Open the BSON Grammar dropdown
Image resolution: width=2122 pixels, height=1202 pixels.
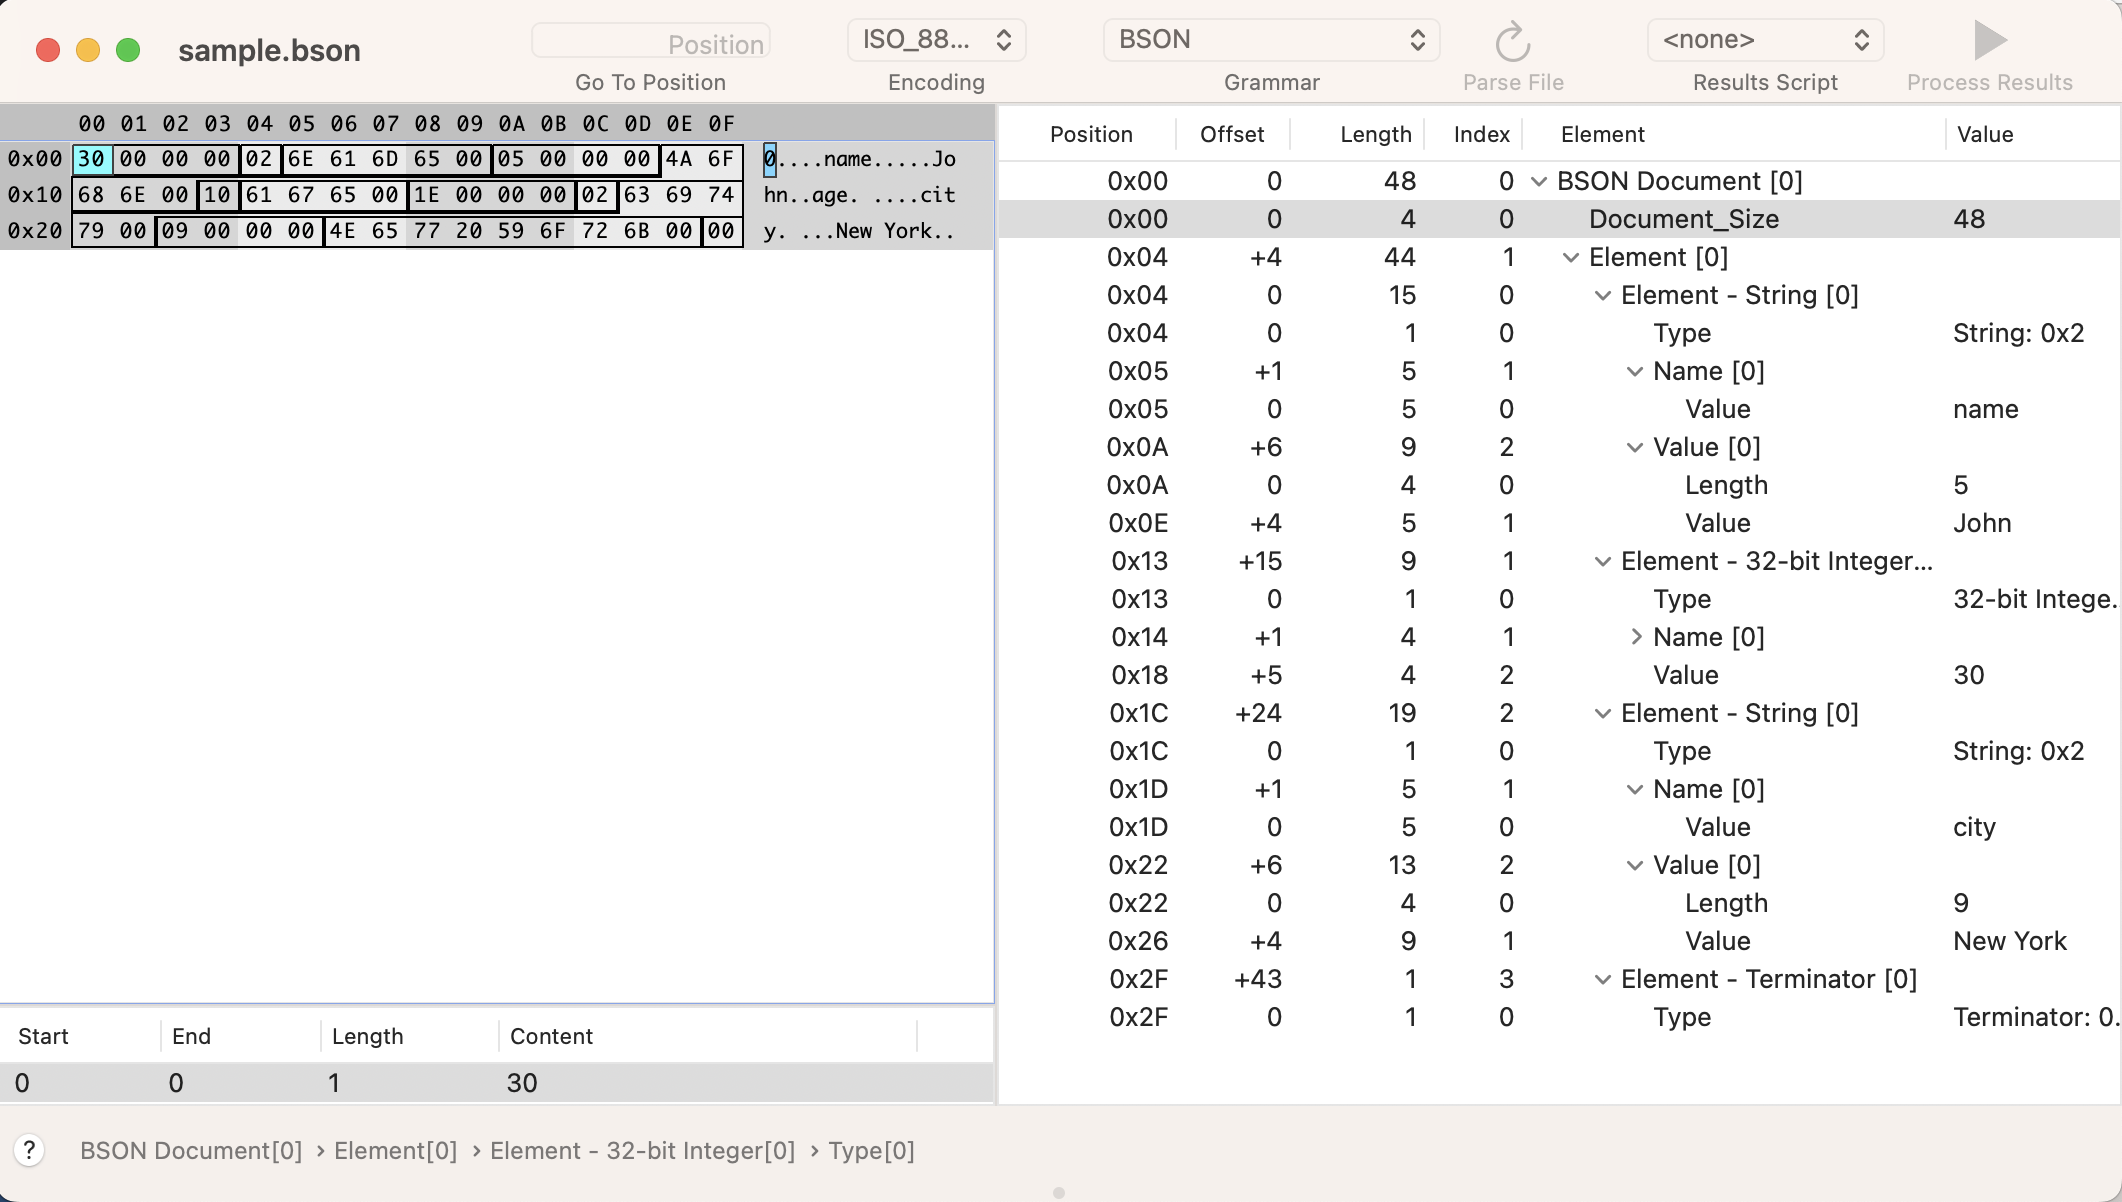click(1270, 40)
